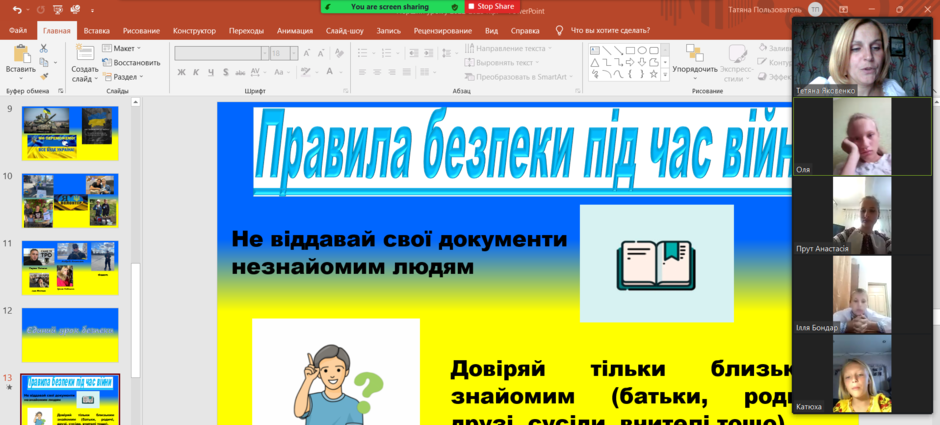
Task: Switch to the Переходы tab
Action: pos(246,31)
